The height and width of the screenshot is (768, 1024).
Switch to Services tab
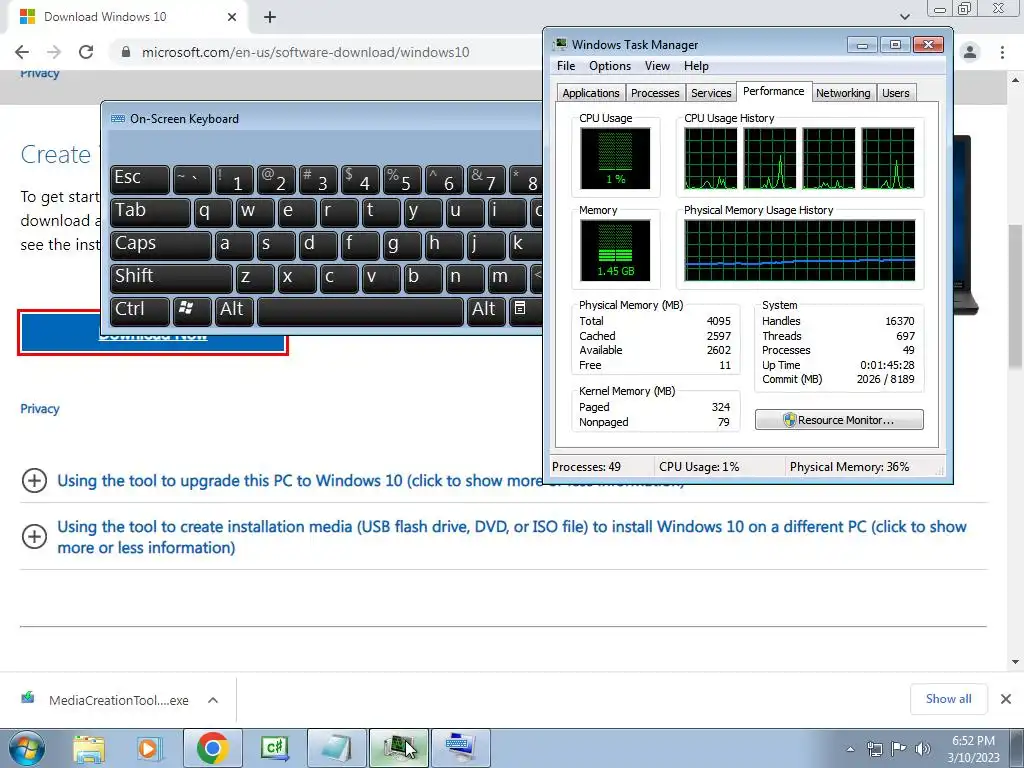(711, 93)
